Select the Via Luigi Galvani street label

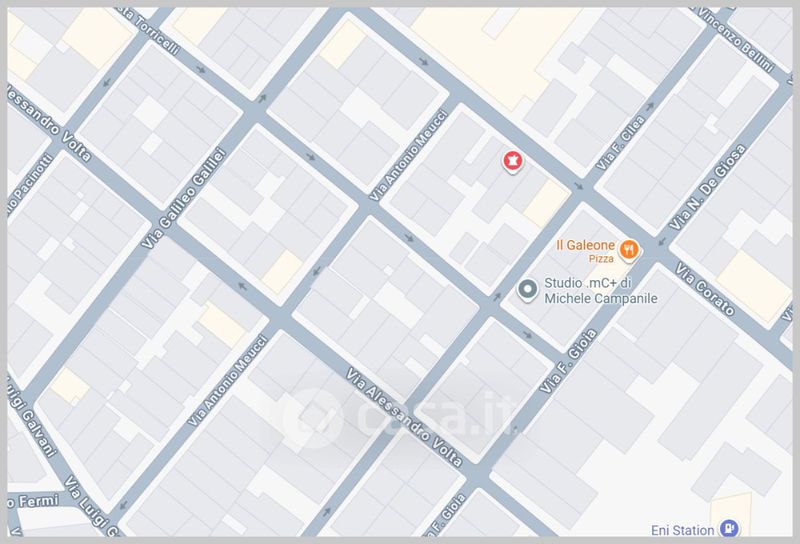(x=31, y=416)
